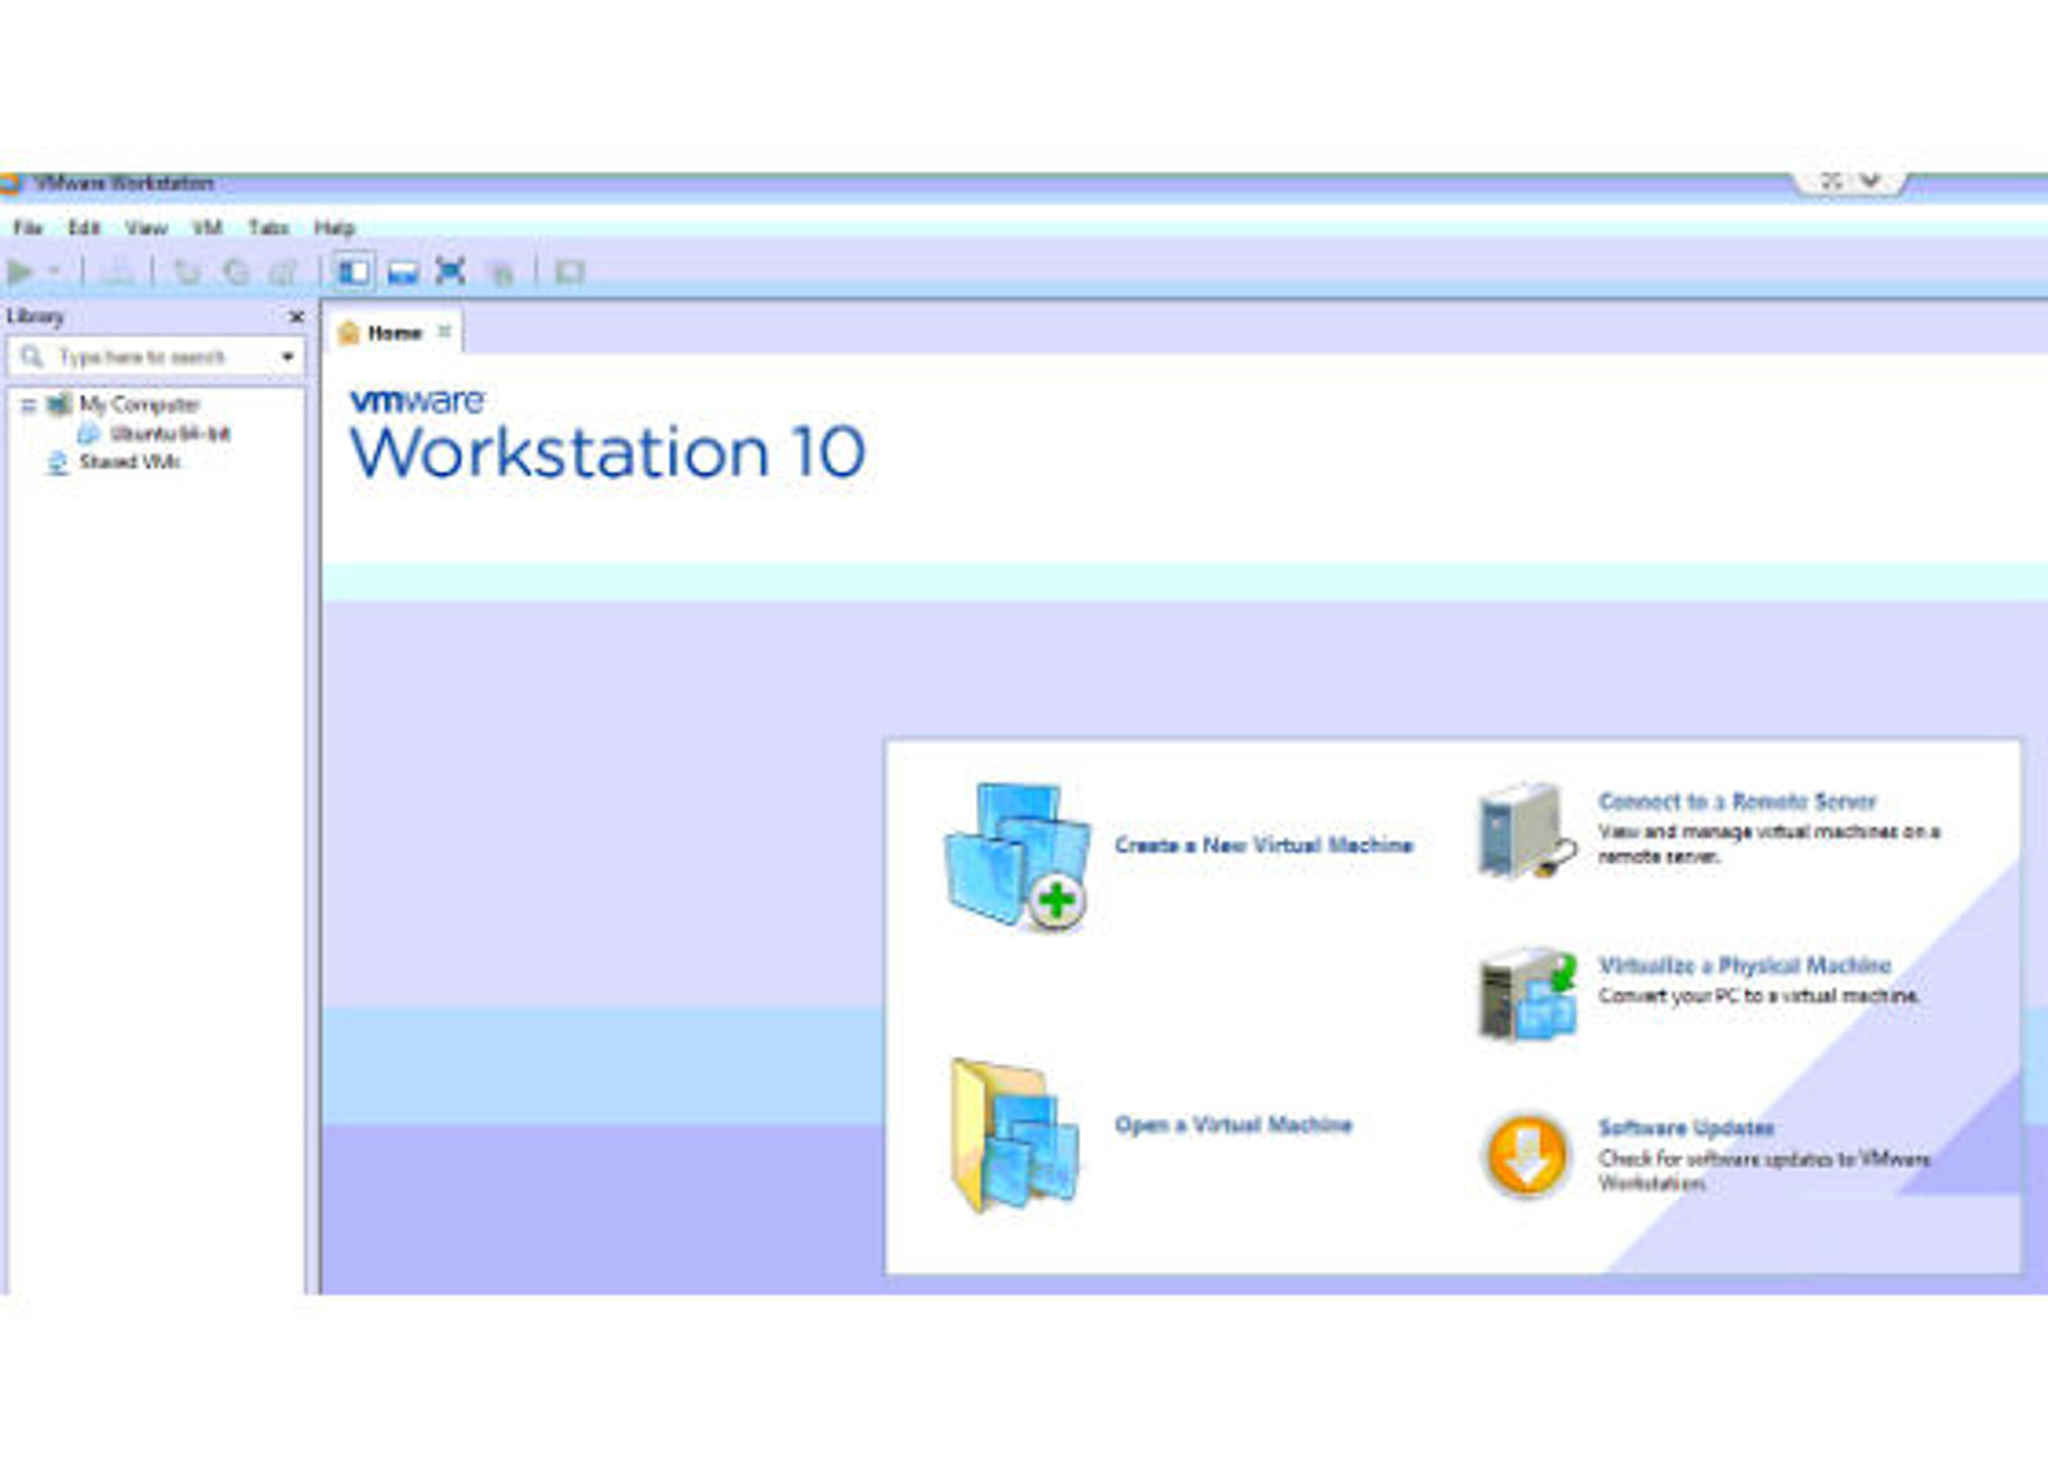Open the Library search filter dropdown

click(288, 356)
